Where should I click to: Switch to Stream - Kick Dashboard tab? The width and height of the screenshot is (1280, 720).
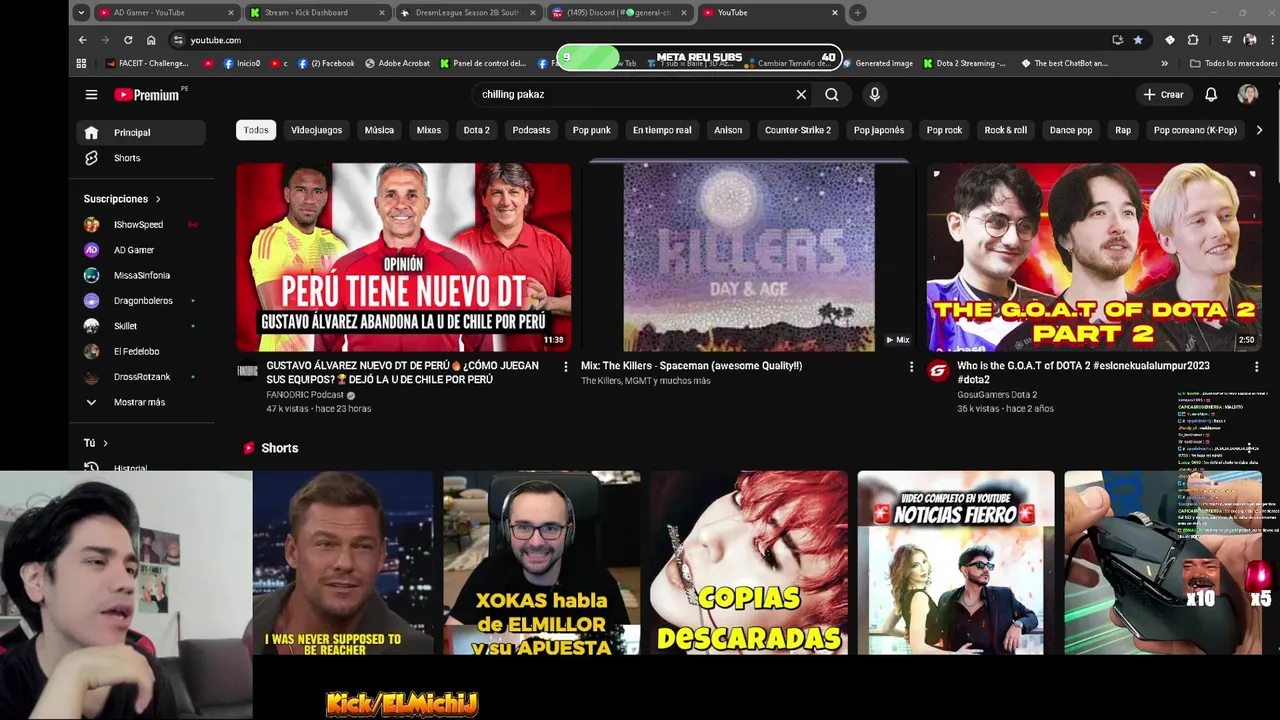[318, 13]
